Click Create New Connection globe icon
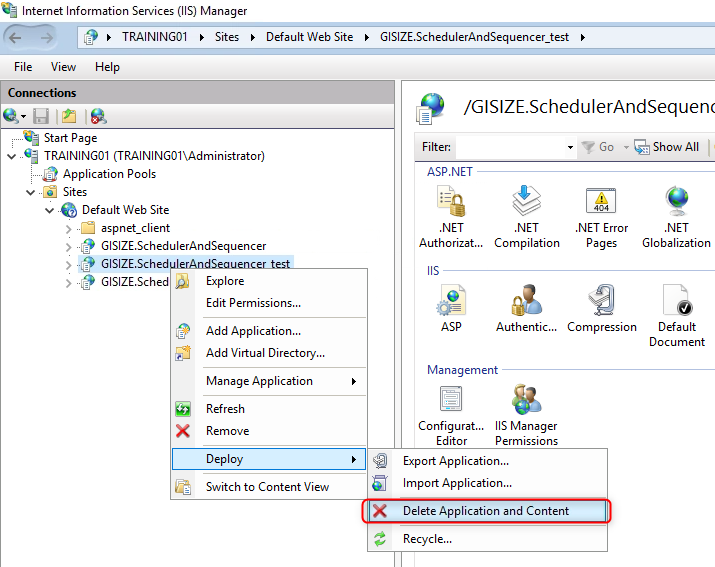Viewport: 715px width, 567px height. 11,116
